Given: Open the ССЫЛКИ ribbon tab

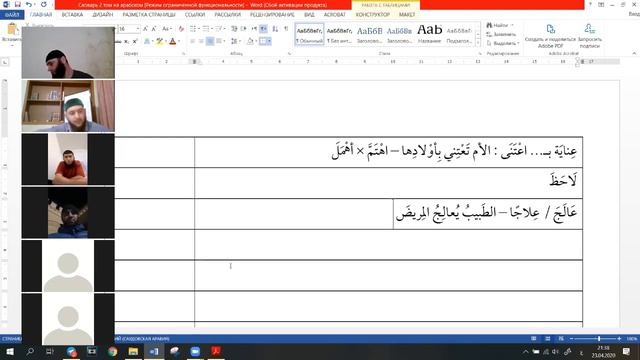Looking at the screenshot, I should (x=195, y=15).
